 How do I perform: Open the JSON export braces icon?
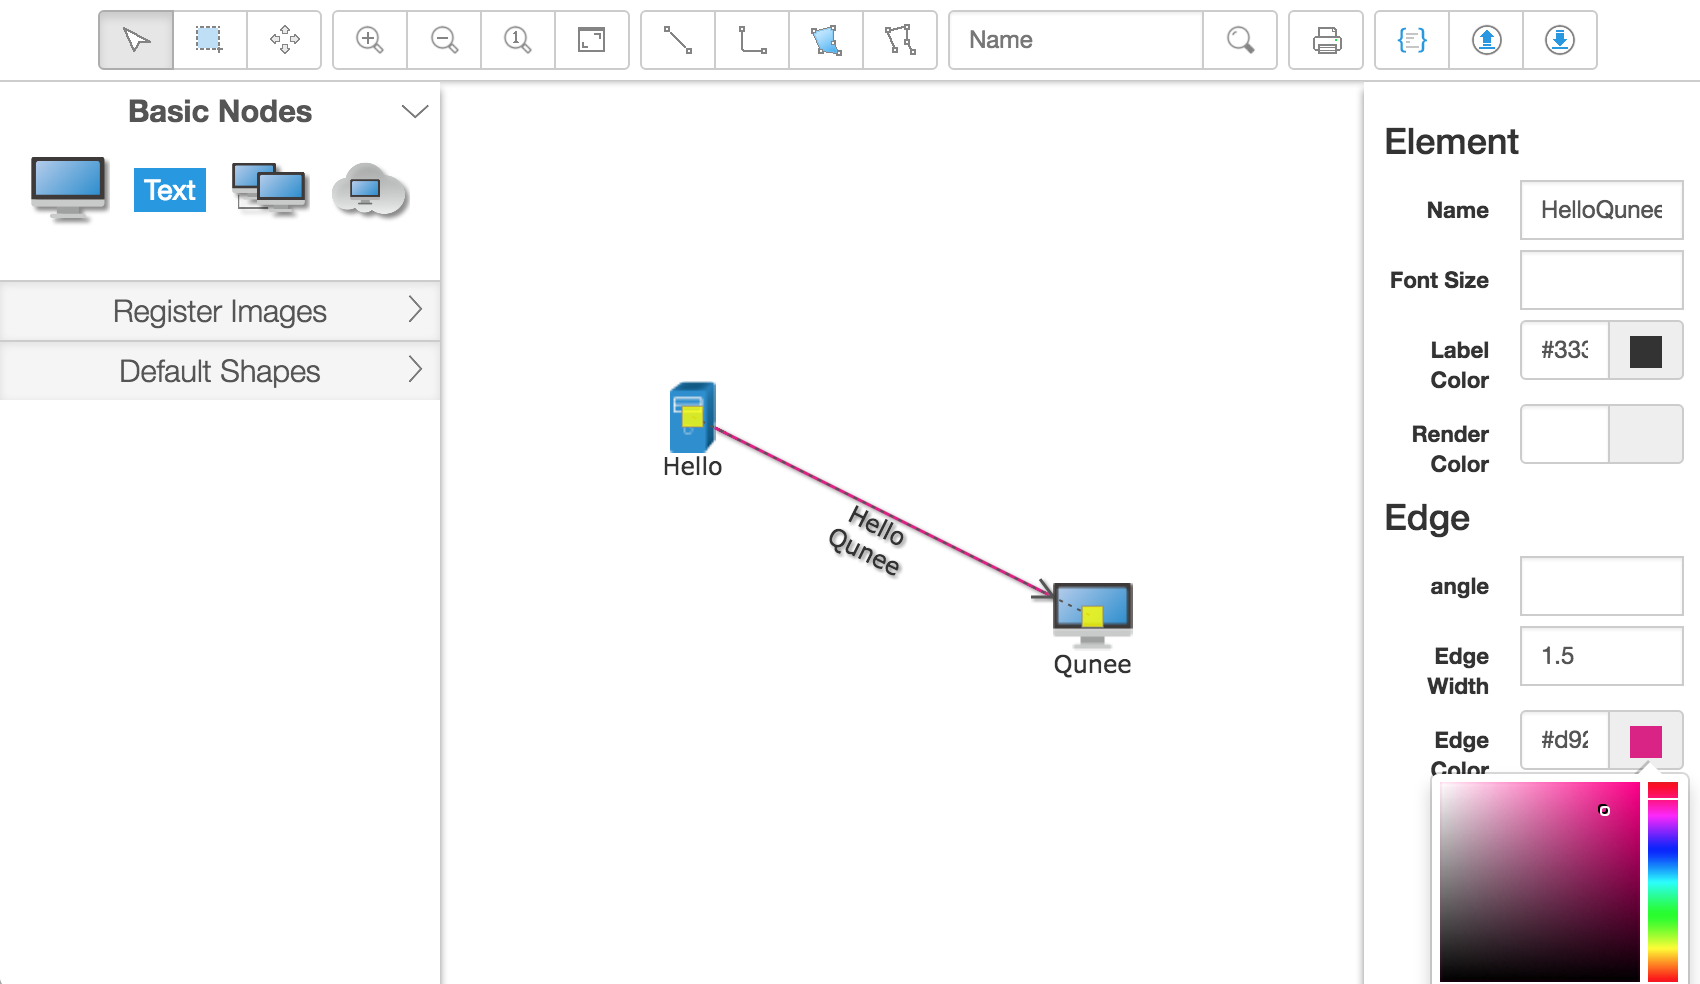1412,40
